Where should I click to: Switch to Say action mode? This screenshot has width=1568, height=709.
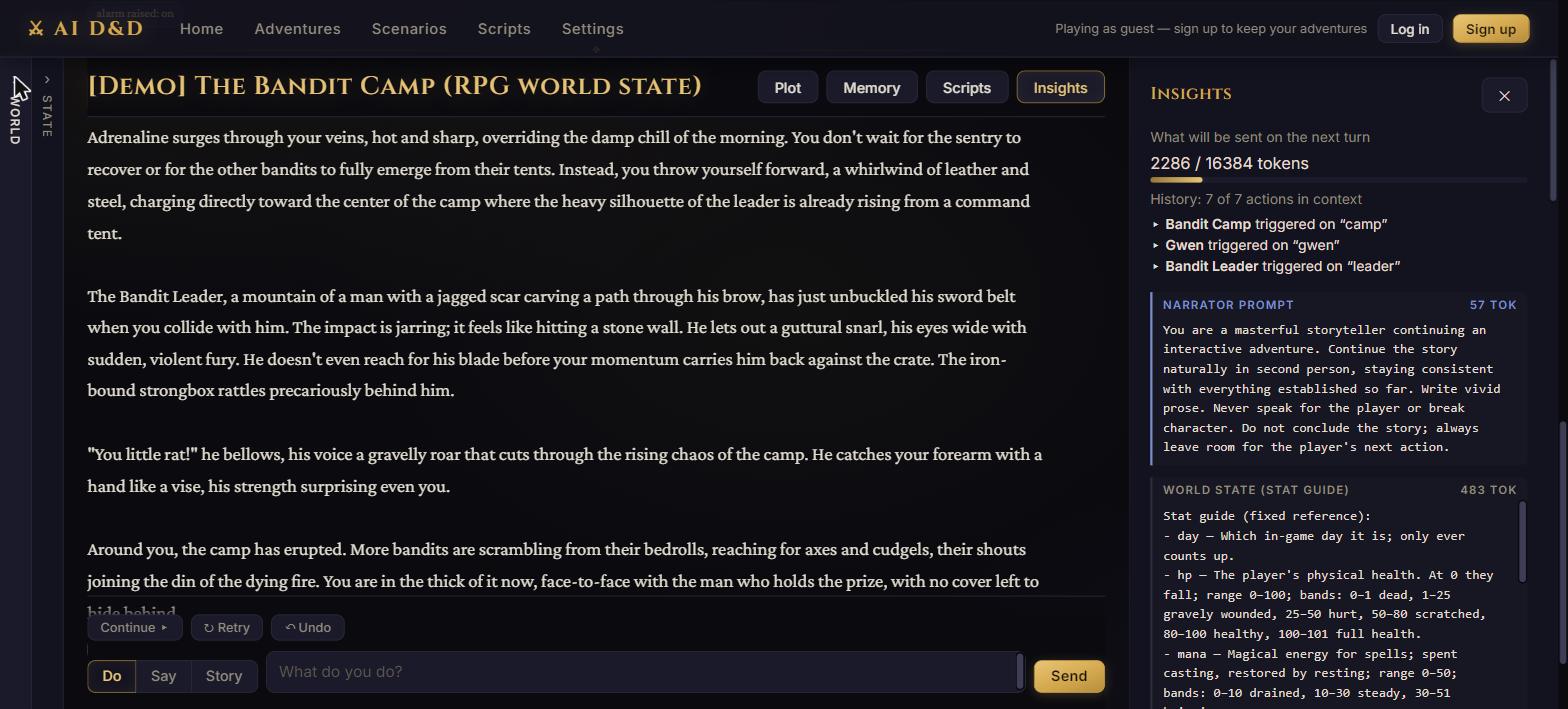pos(163,676)
